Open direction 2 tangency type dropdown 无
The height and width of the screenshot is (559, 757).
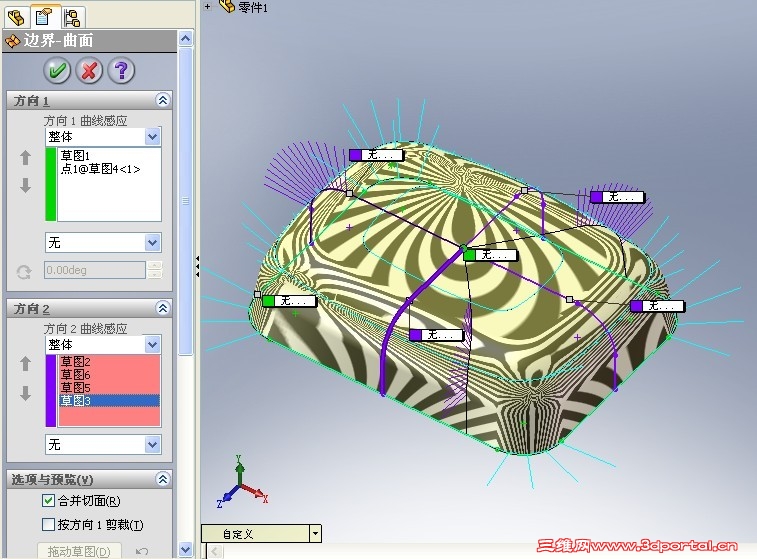(x=153, y=444)
